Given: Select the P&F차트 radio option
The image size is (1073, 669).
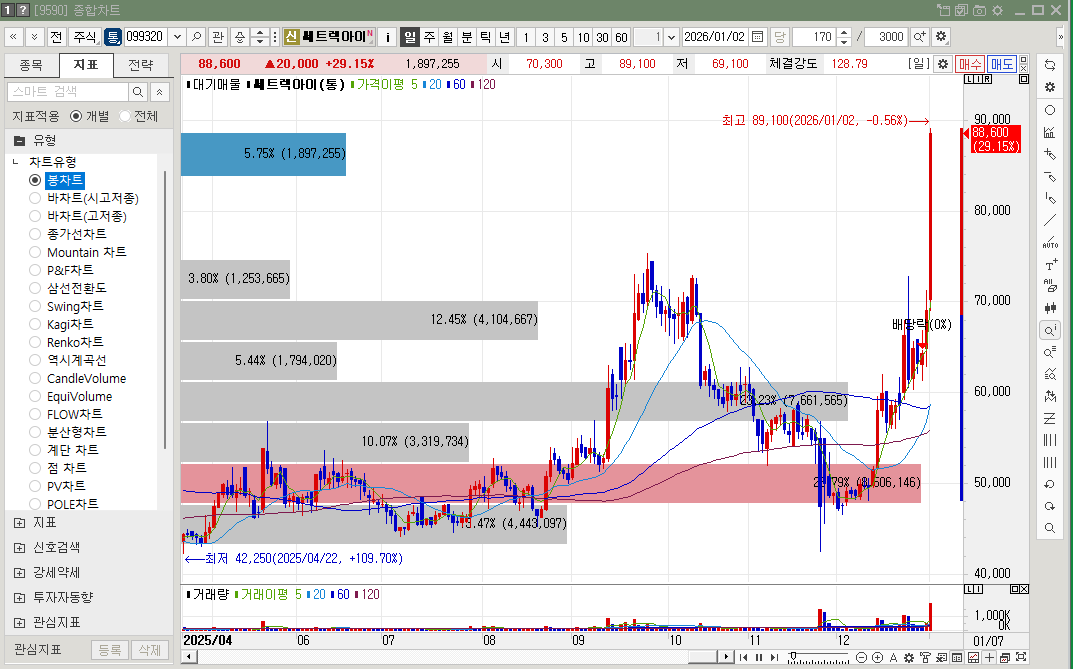Looking at the screenshot, I should pos(35,270).
